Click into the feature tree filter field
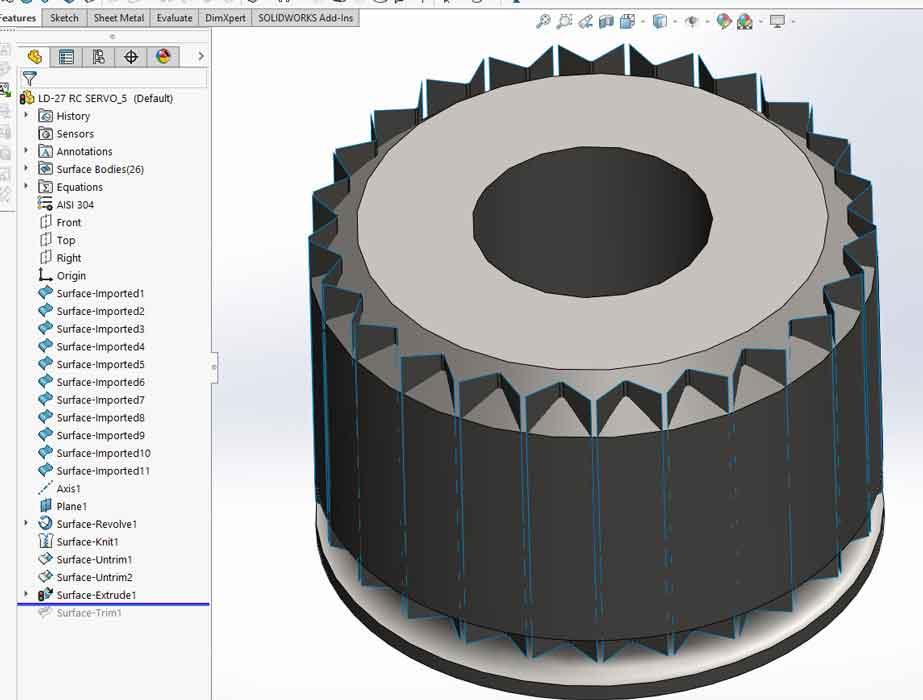The image size is (923, 700). pyautogui.click(x=114, y=78)
